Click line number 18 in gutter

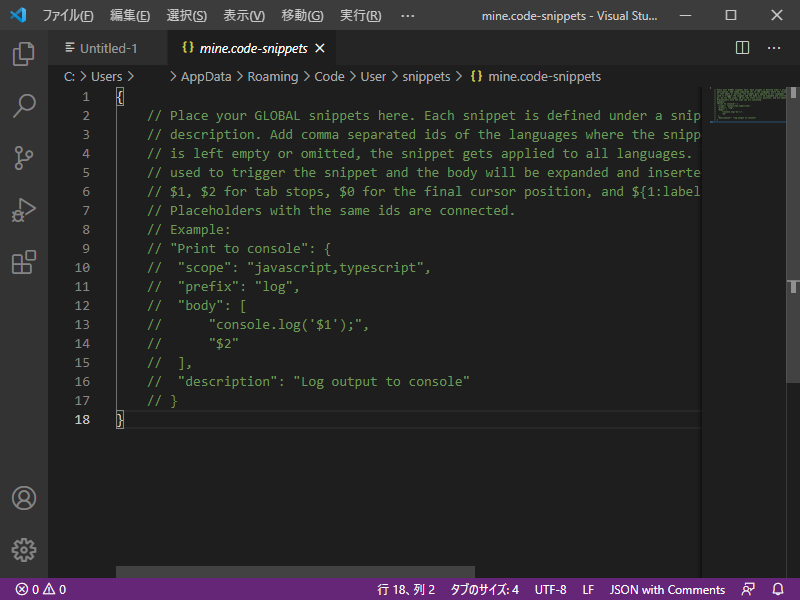[x=82, y=419]
